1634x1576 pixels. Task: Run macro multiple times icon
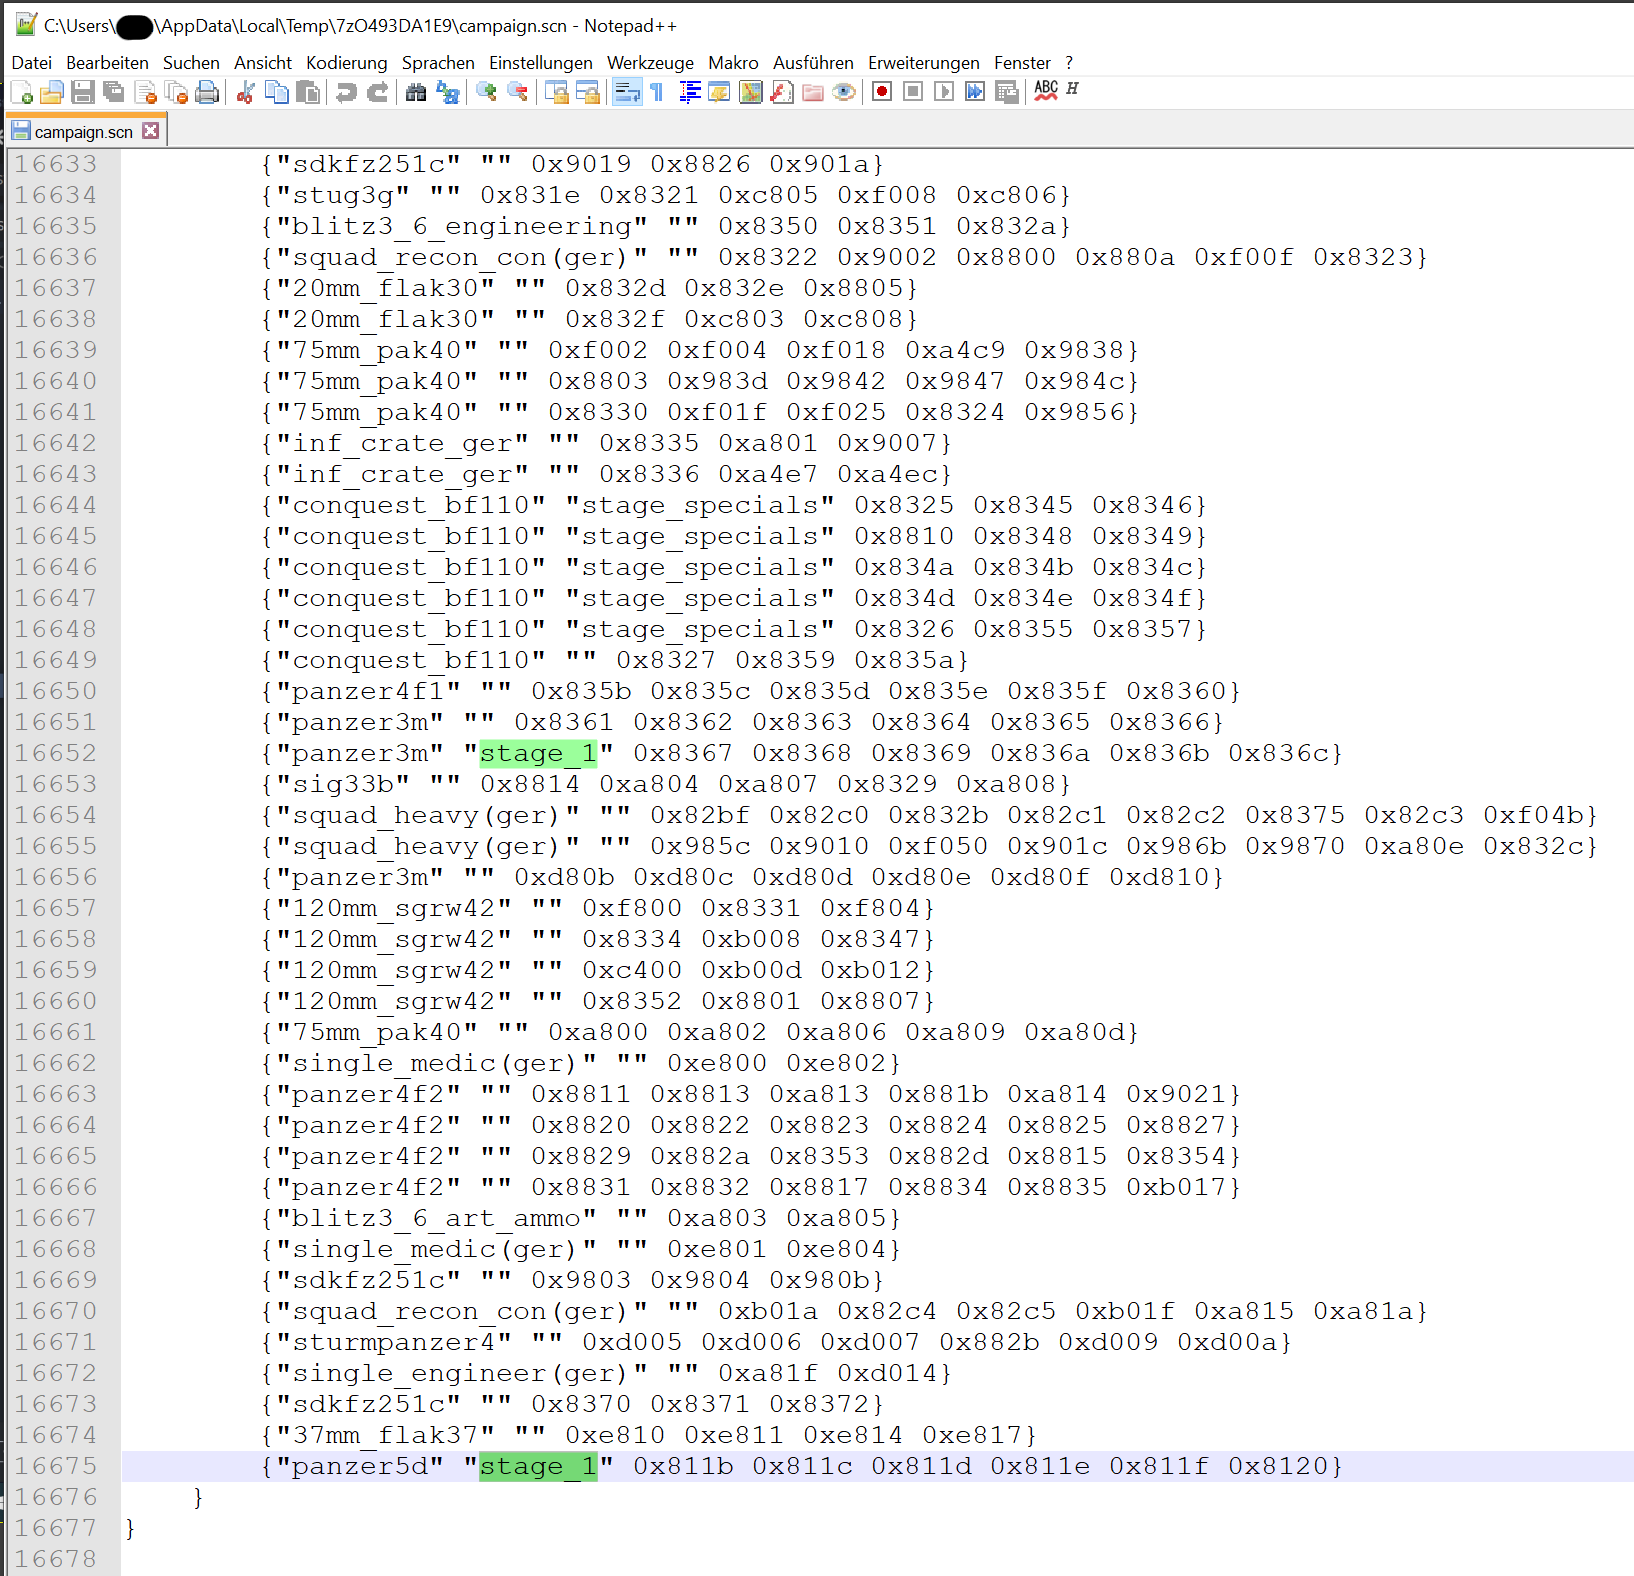pyautogui.click(x=975, y=92)
